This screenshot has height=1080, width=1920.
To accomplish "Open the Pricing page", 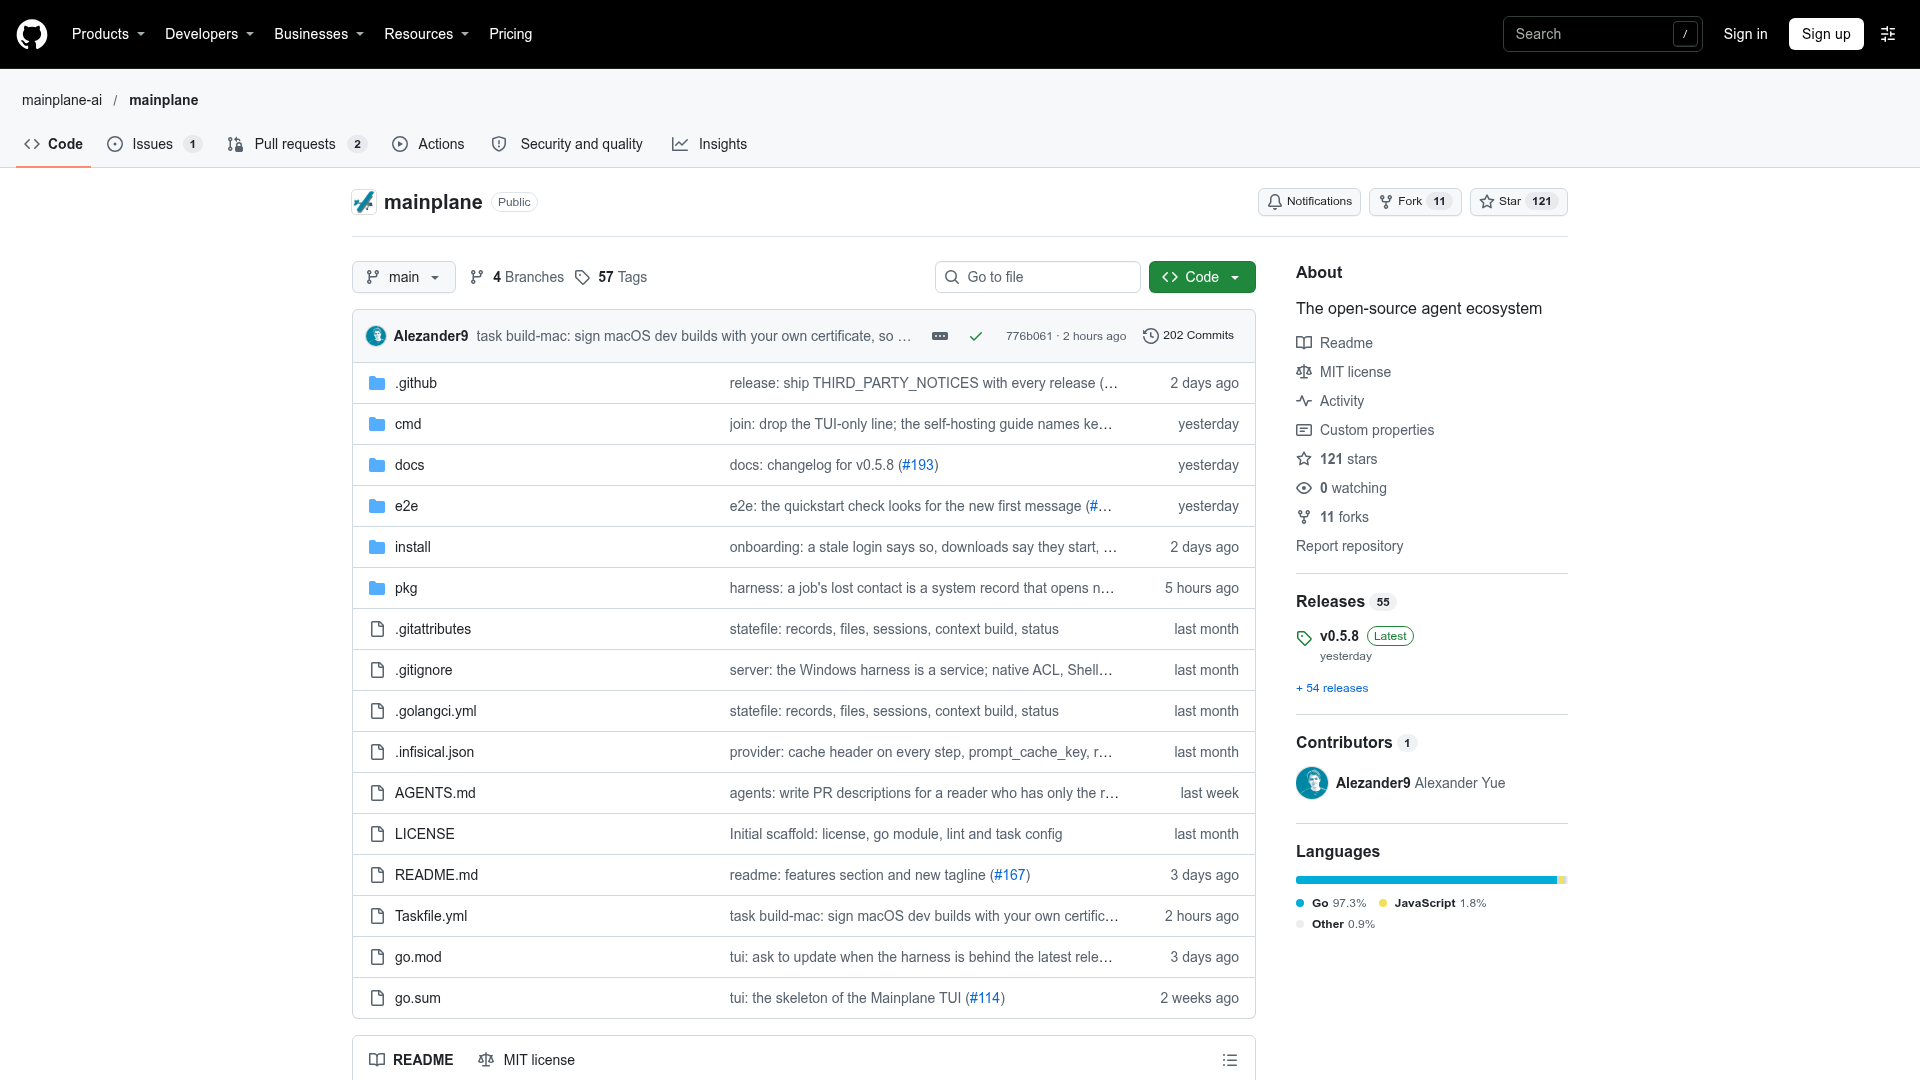I will (510, 34).
